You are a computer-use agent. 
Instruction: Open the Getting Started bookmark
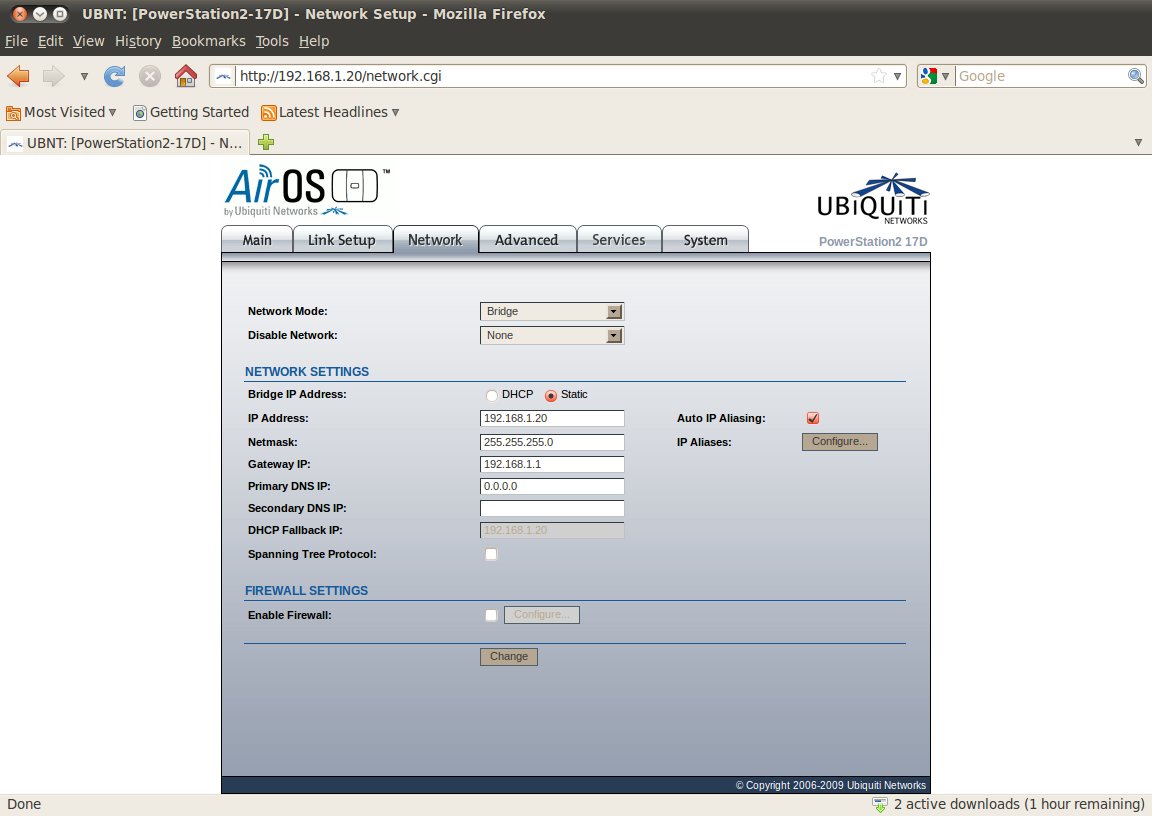tap(191, 112)
